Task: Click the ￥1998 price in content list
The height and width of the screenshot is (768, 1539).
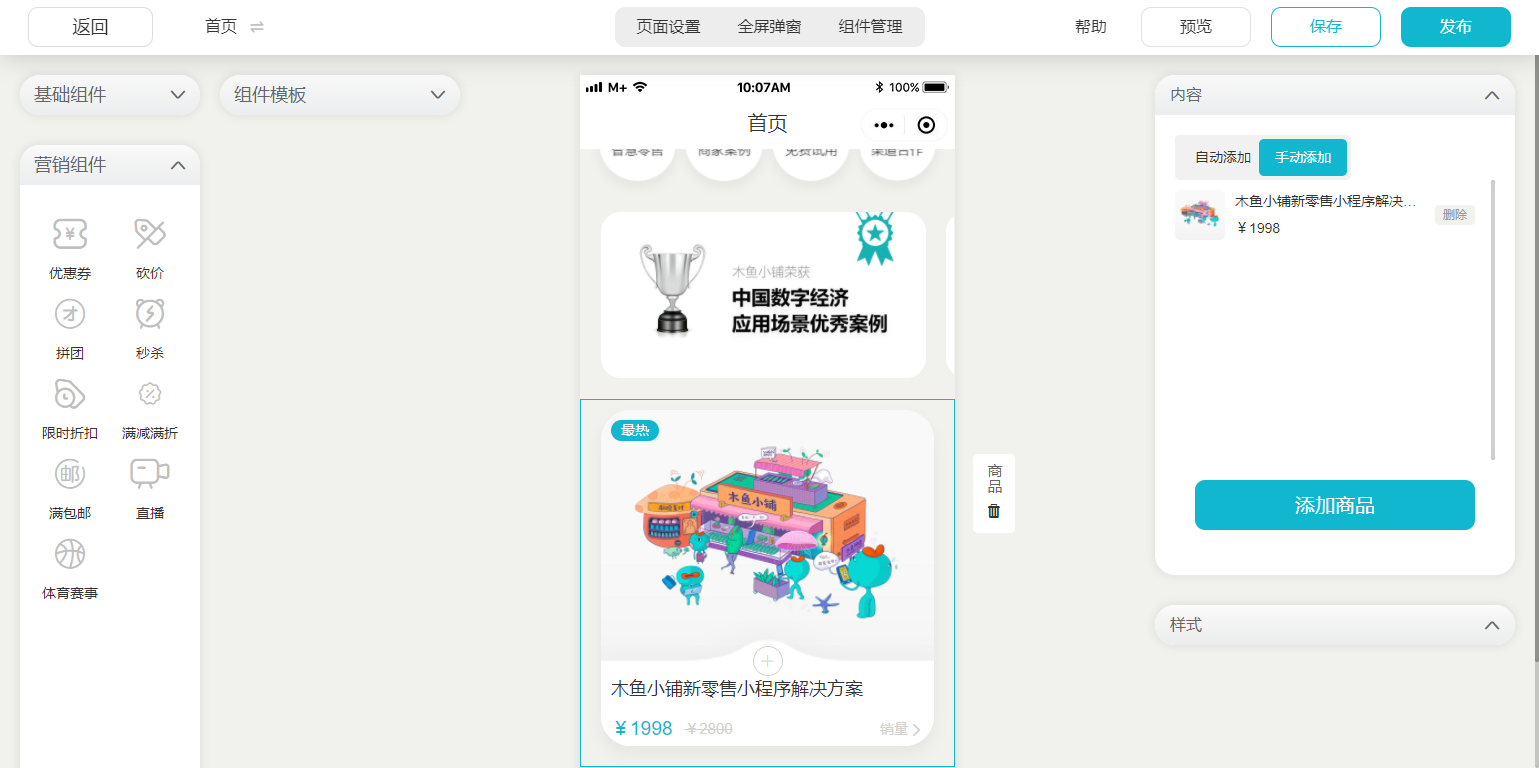Action: click(x=1258, y=228)
